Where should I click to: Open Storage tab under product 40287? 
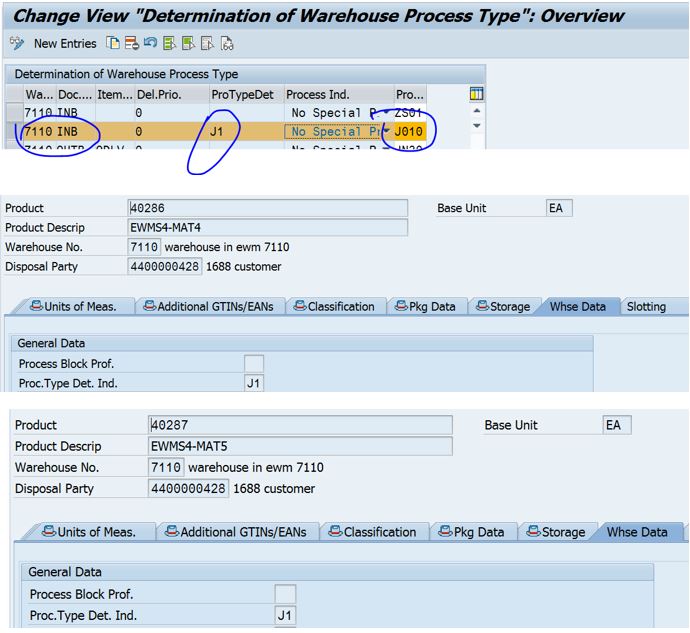pos(555,532)
